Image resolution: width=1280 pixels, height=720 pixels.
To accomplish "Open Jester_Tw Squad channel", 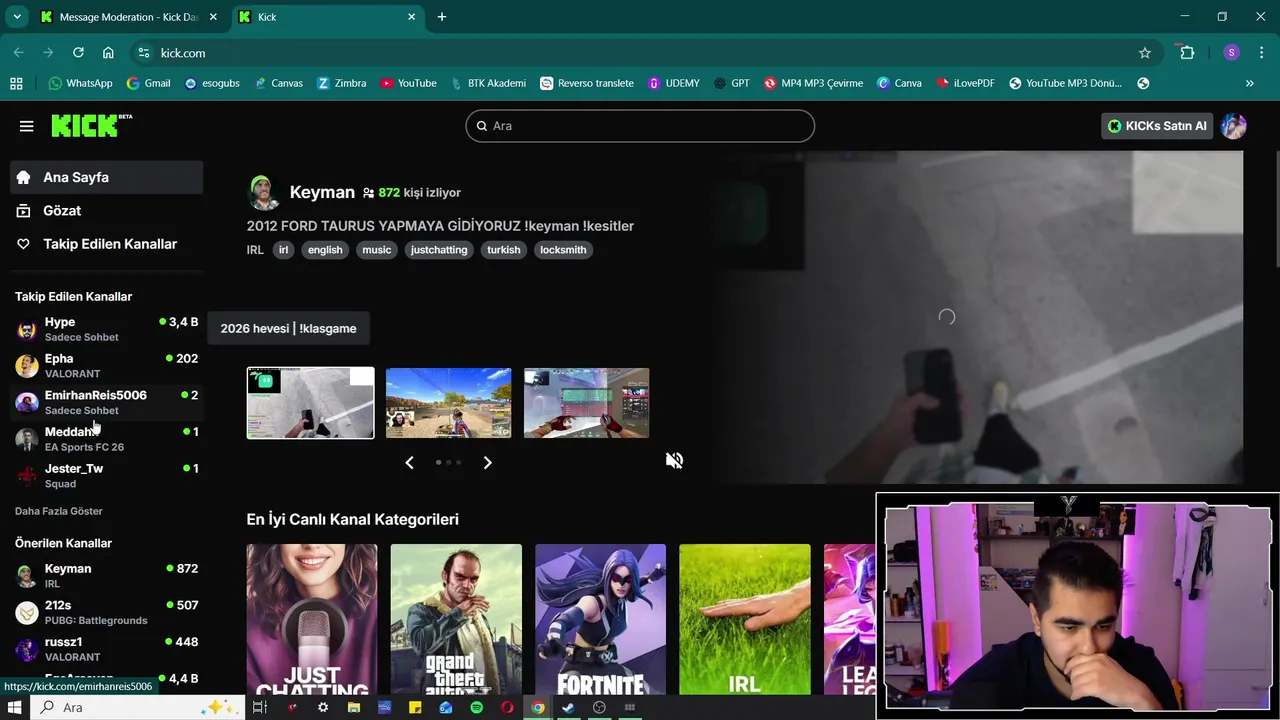I will (x=107, y=476).
